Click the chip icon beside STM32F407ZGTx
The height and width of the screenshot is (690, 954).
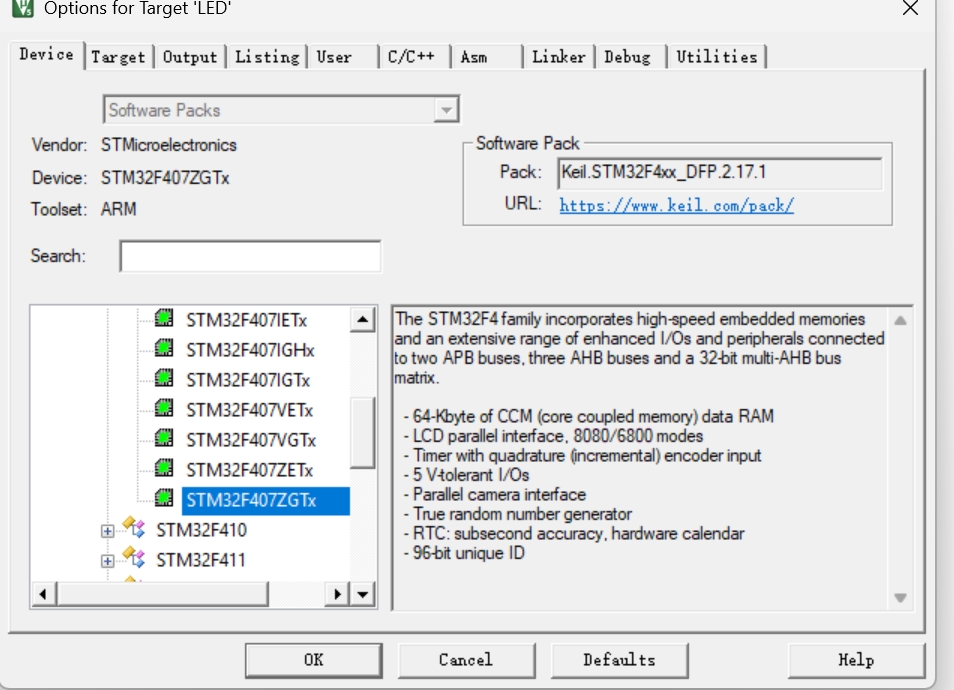tap(164, 498)
